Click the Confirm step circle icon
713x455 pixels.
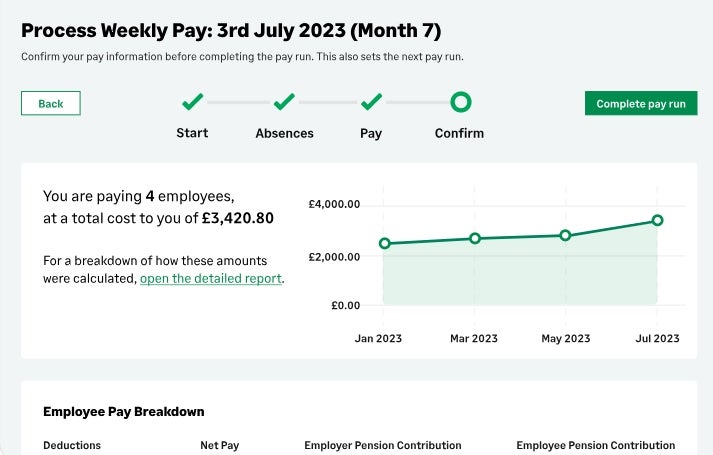460,102
